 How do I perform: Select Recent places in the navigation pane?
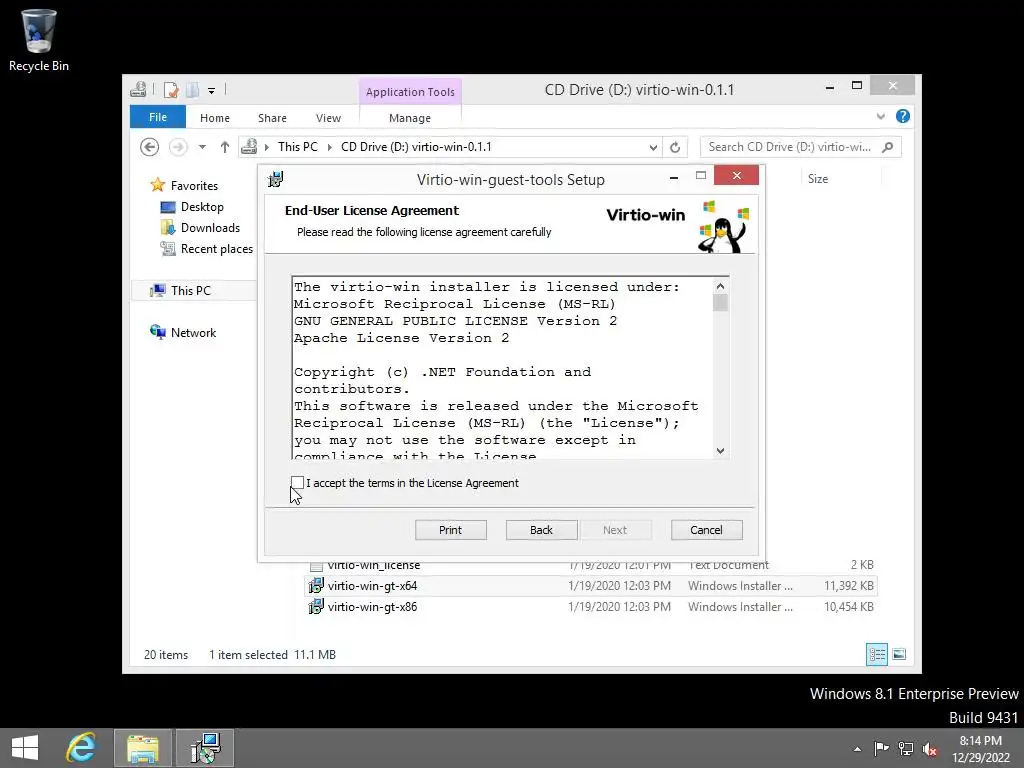click(x=217, y=249)
